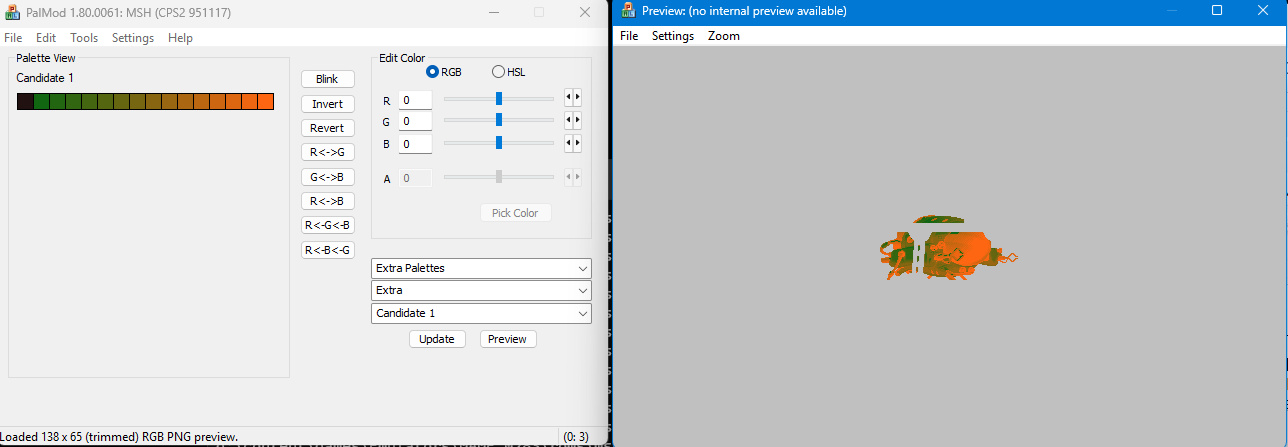This screenshot has height=447, width=1288.
Task: Close the Preview window
Action: coord(1263,10)
